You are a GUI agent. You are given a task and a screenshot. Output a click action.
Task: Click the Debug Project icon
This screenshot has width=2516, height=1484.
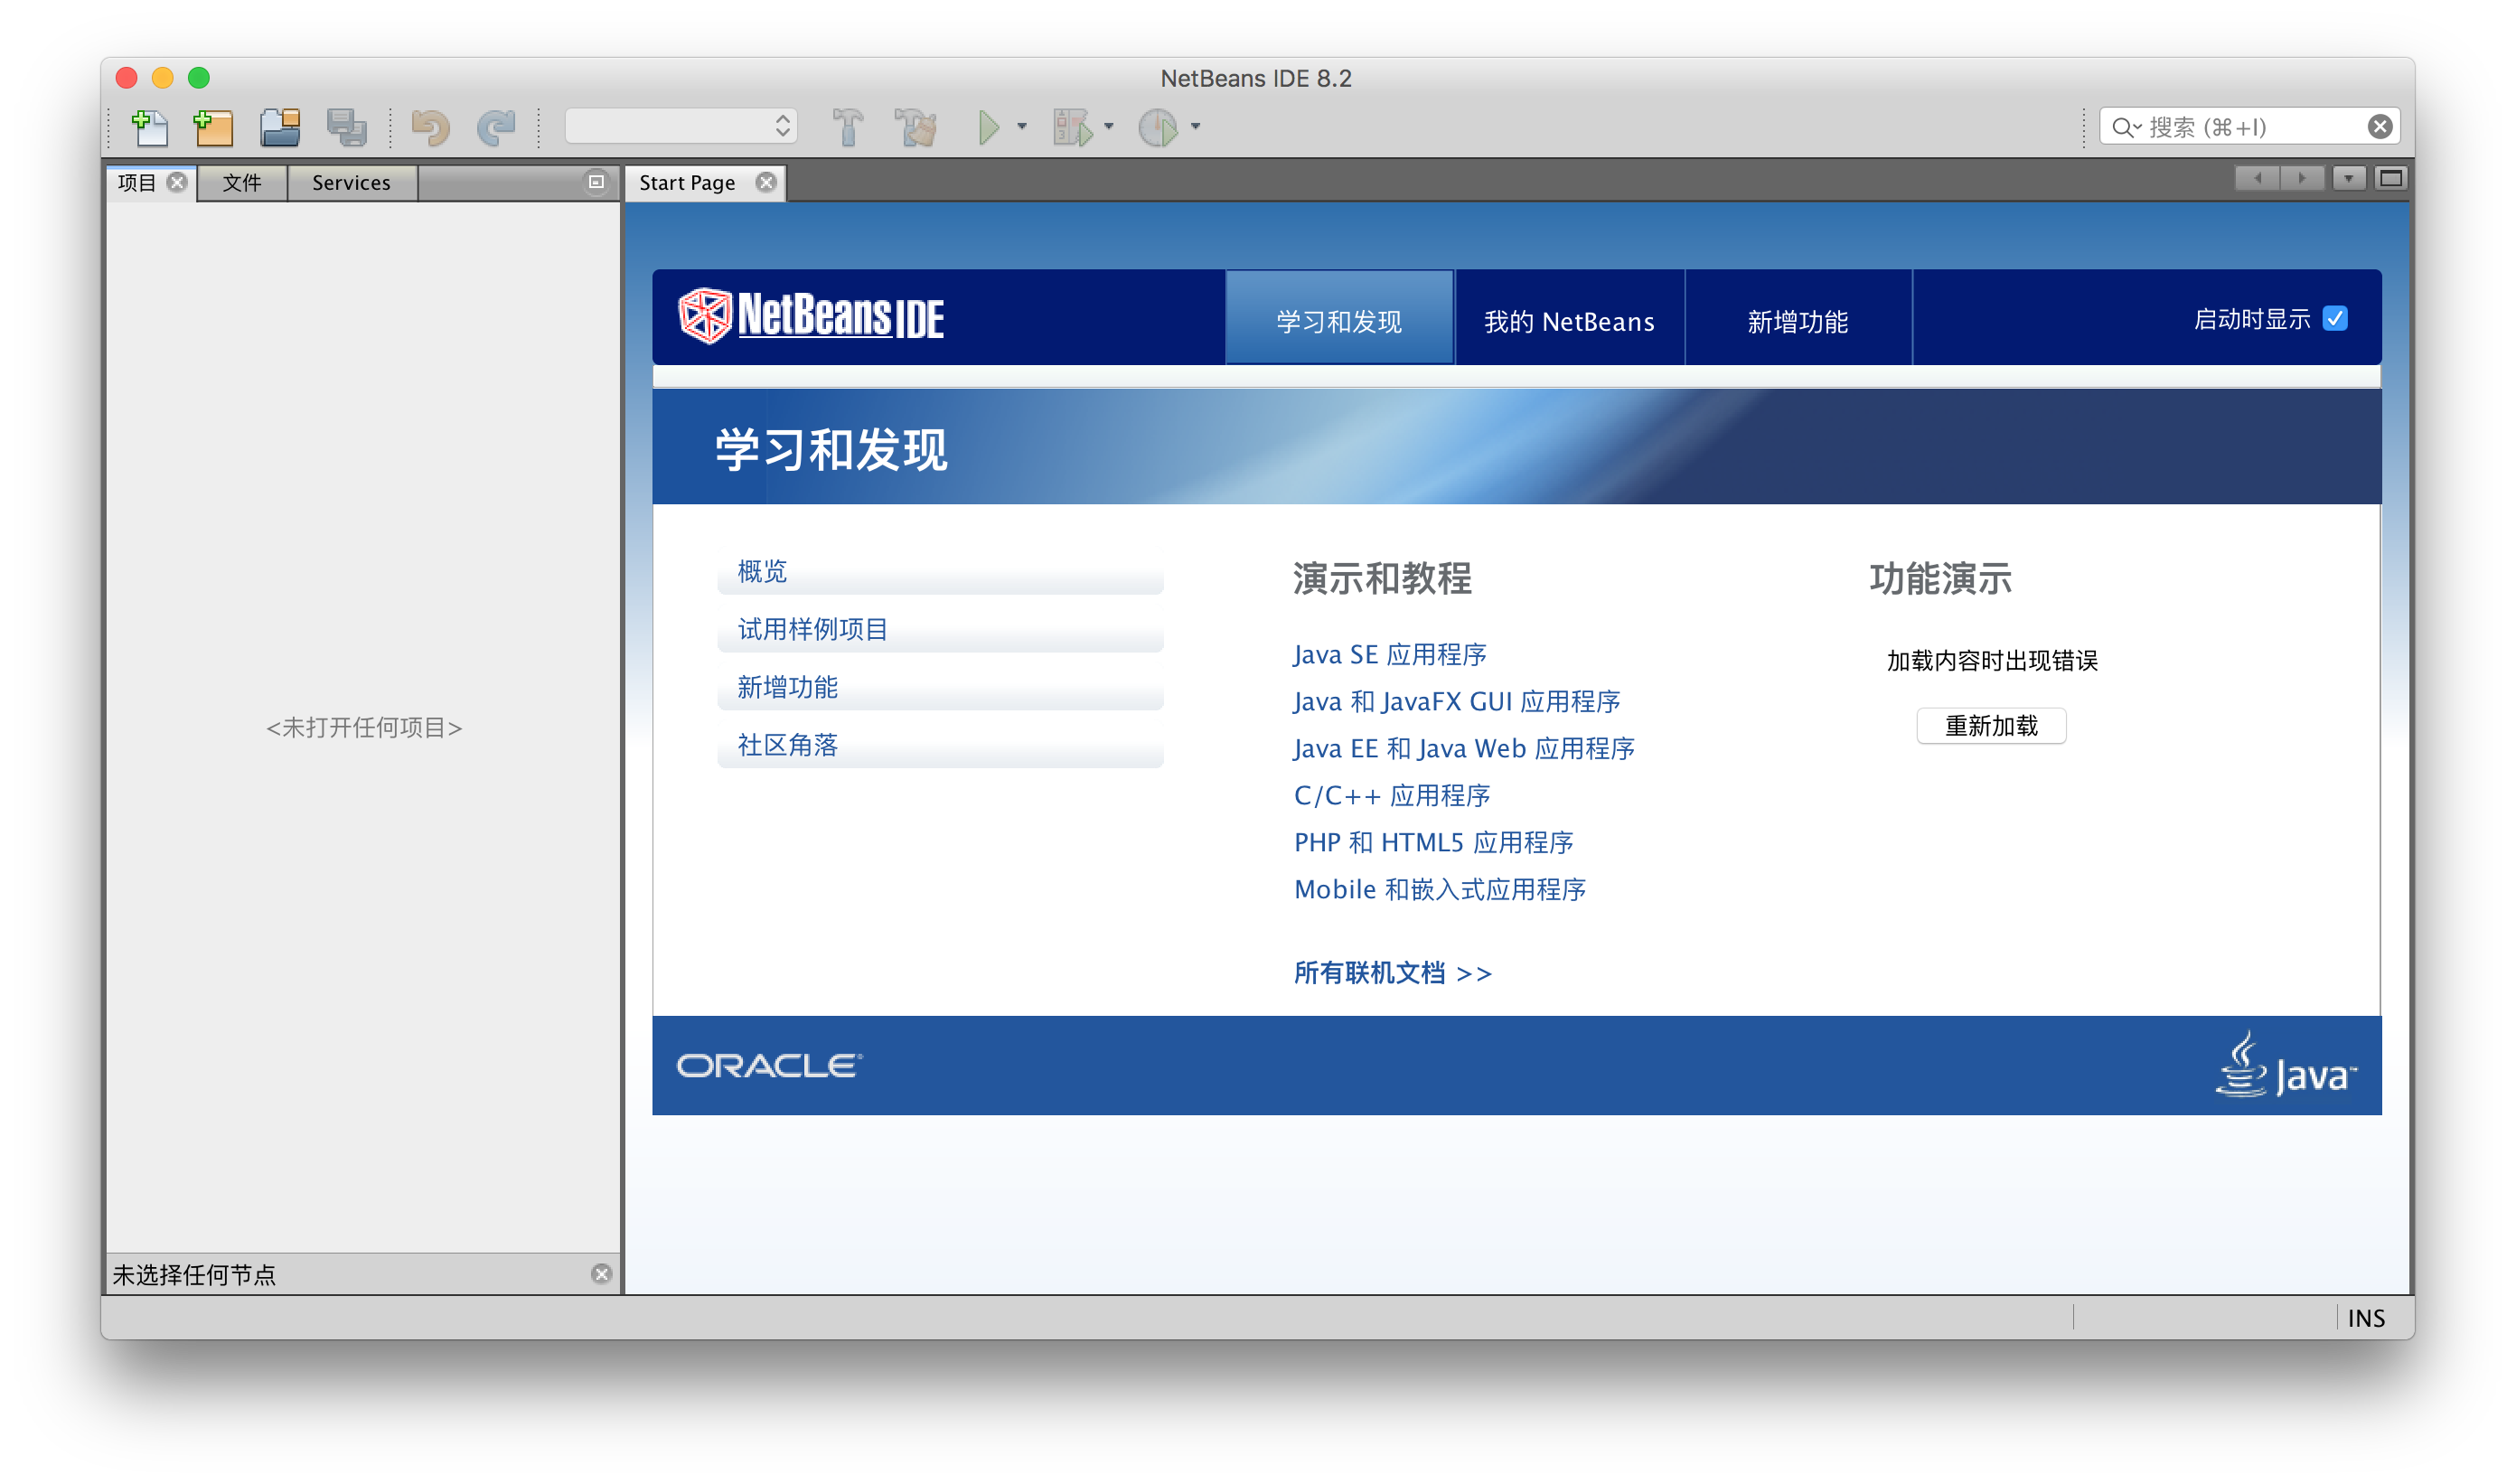click(1073, 127)
